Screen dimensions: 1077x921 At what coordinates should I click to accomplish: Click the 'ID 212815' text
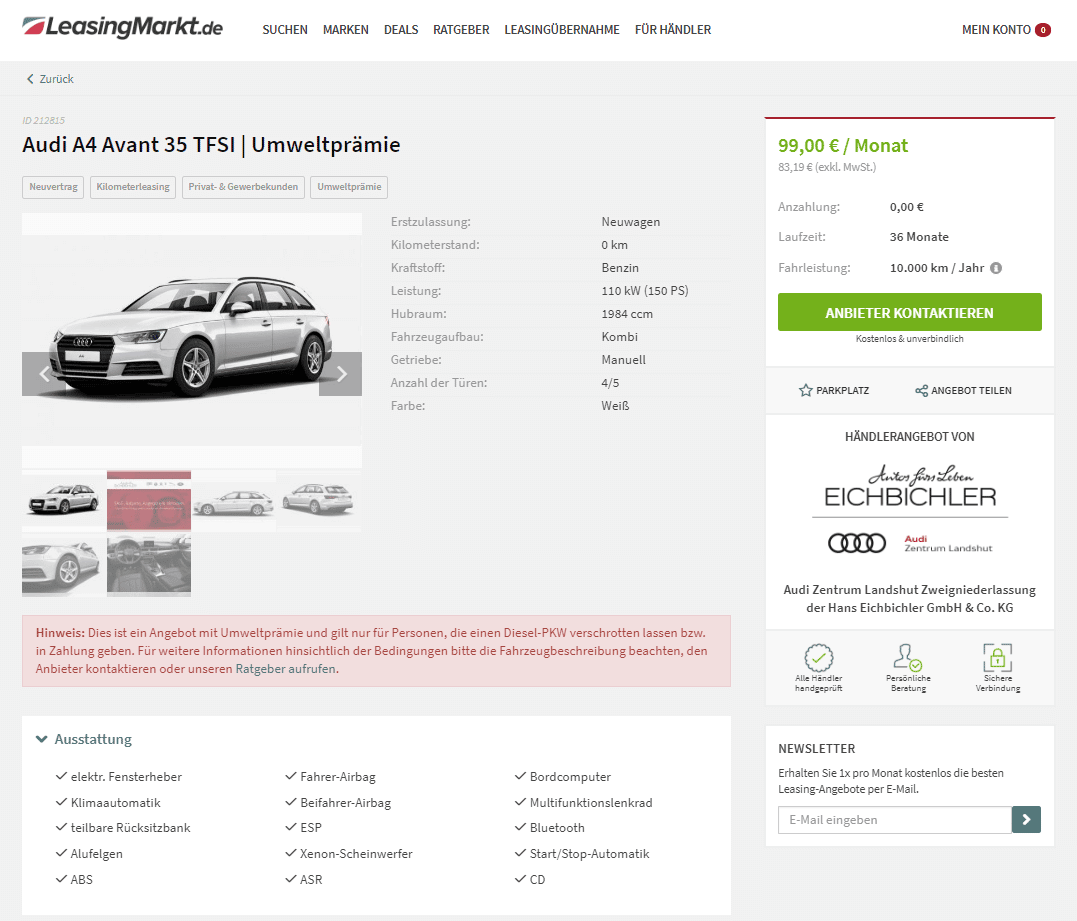coord(43,120)
